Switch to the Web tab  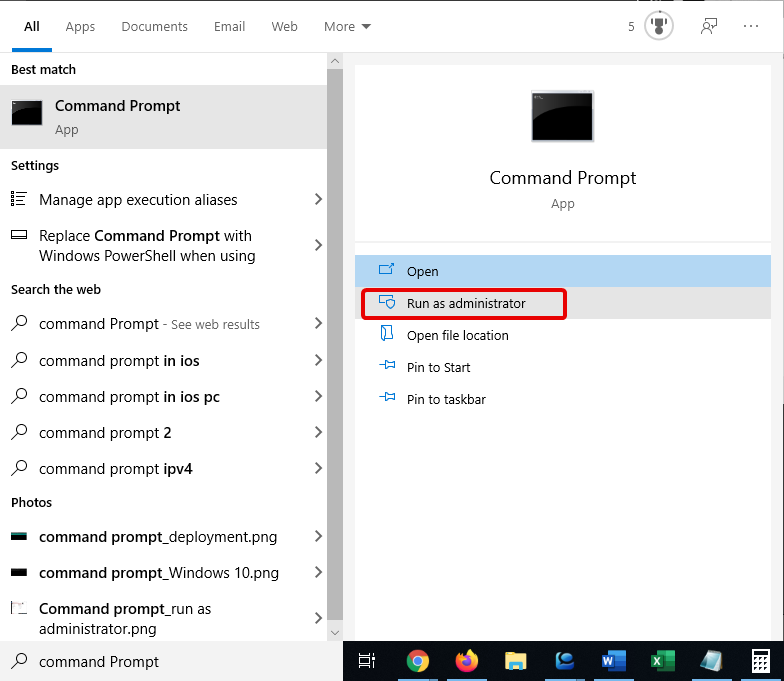284,26
